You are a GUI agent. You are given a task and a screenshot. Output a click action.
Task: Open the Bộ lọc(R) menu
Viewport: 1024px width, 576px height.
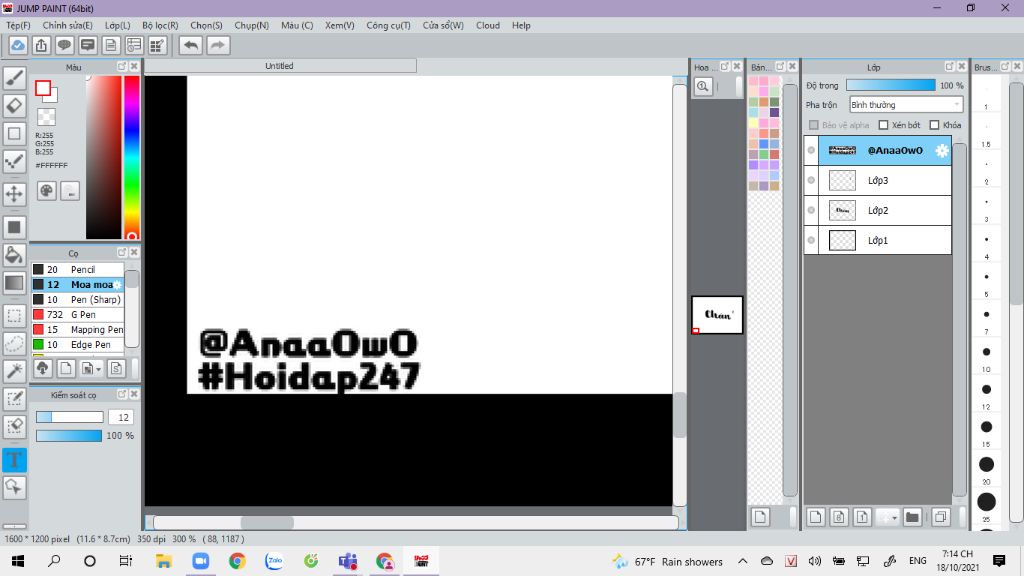point(160,25)
